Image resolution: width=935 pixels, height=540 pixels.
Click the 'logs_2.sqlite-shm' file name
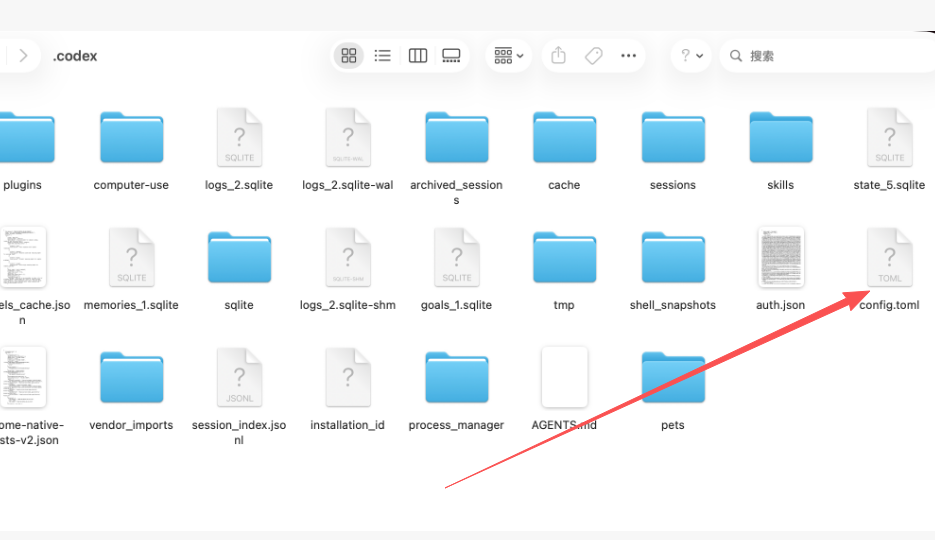348,305
